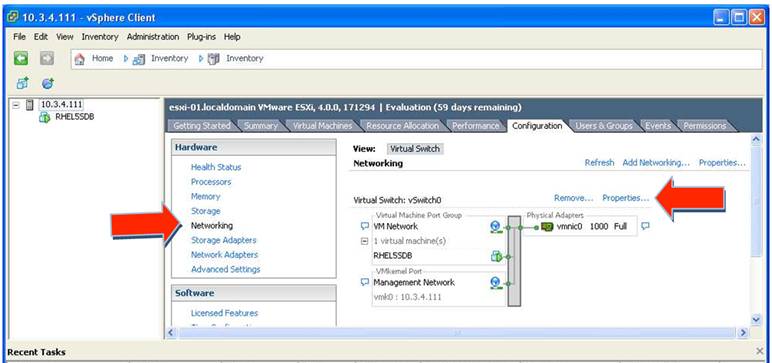Click Properties... link next to Add Networking
This screenshot has height=363, width=772.
click(722, 163)
